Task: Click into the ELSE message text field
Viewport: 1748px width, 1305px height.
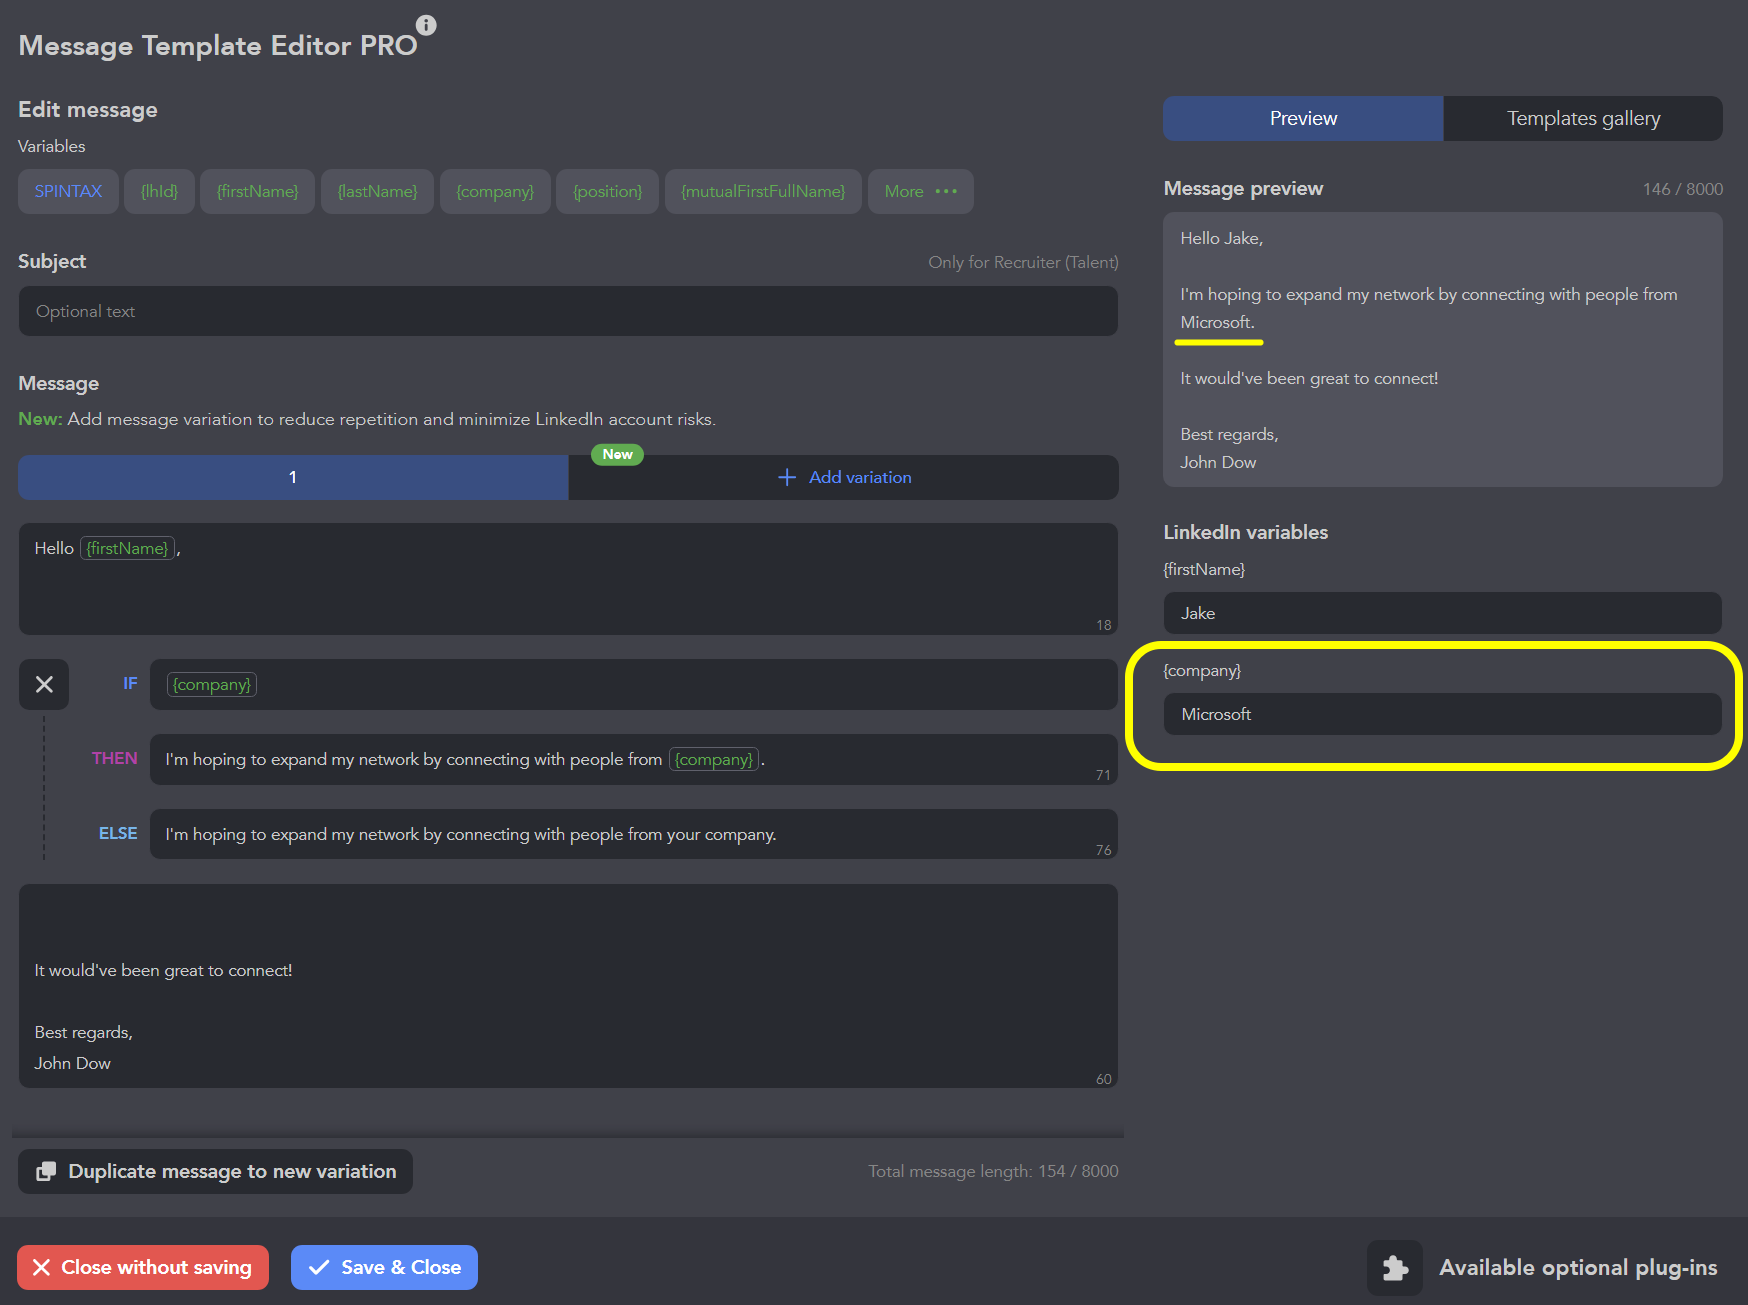Action: click(632, 834)
